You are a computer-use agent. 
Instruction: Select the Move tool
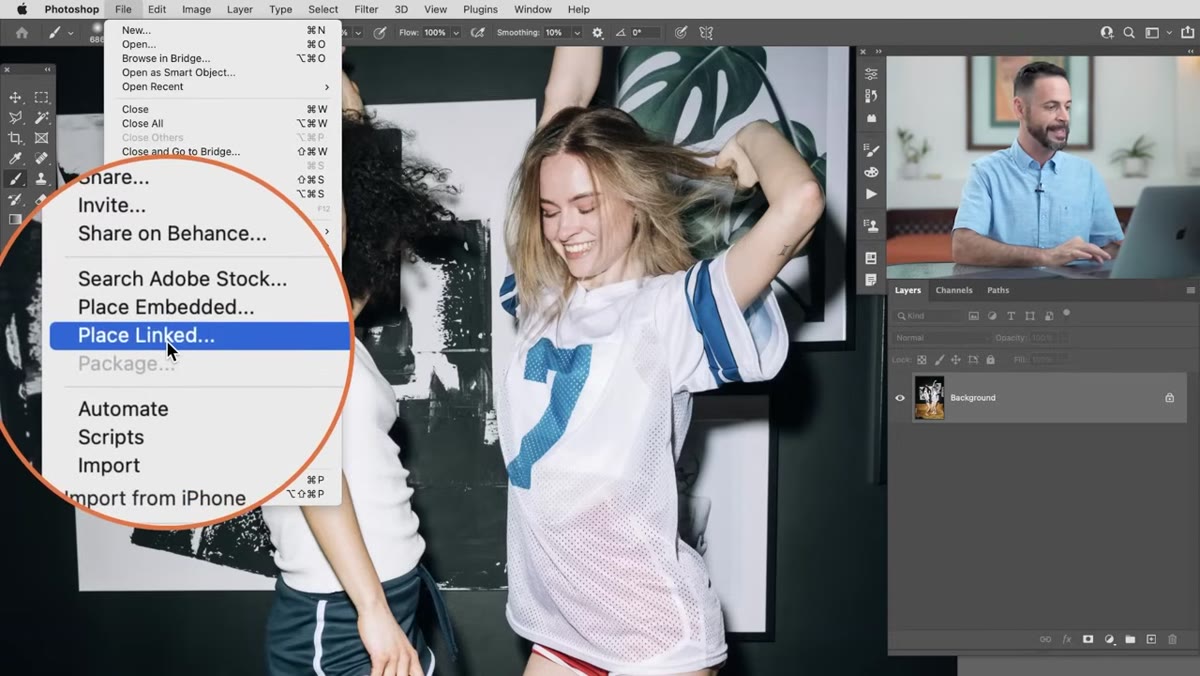tap(15, 98)
